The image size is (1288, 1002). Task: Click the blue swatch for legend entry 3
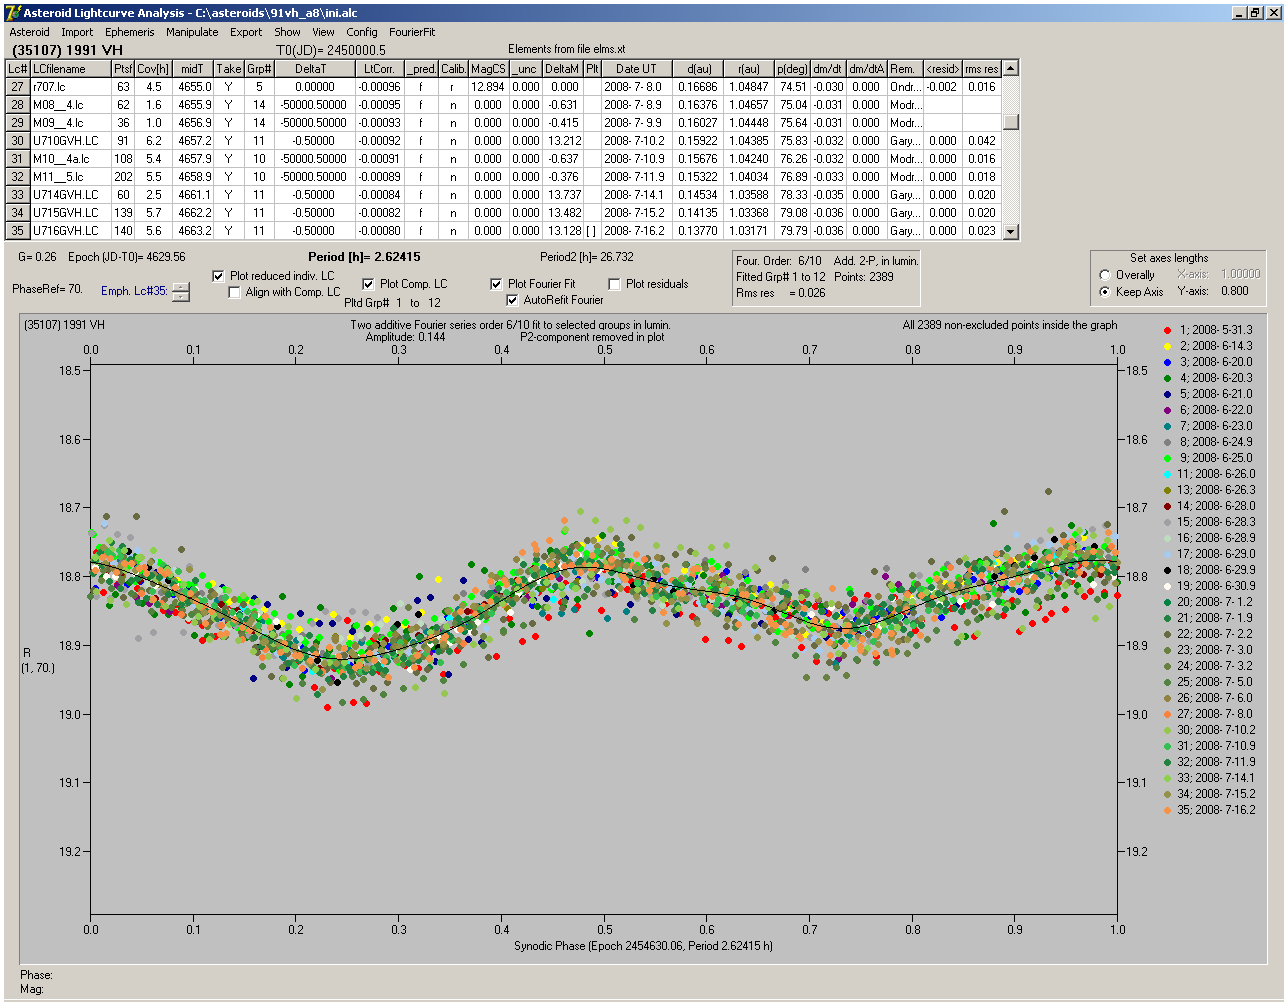[1168, 362]
